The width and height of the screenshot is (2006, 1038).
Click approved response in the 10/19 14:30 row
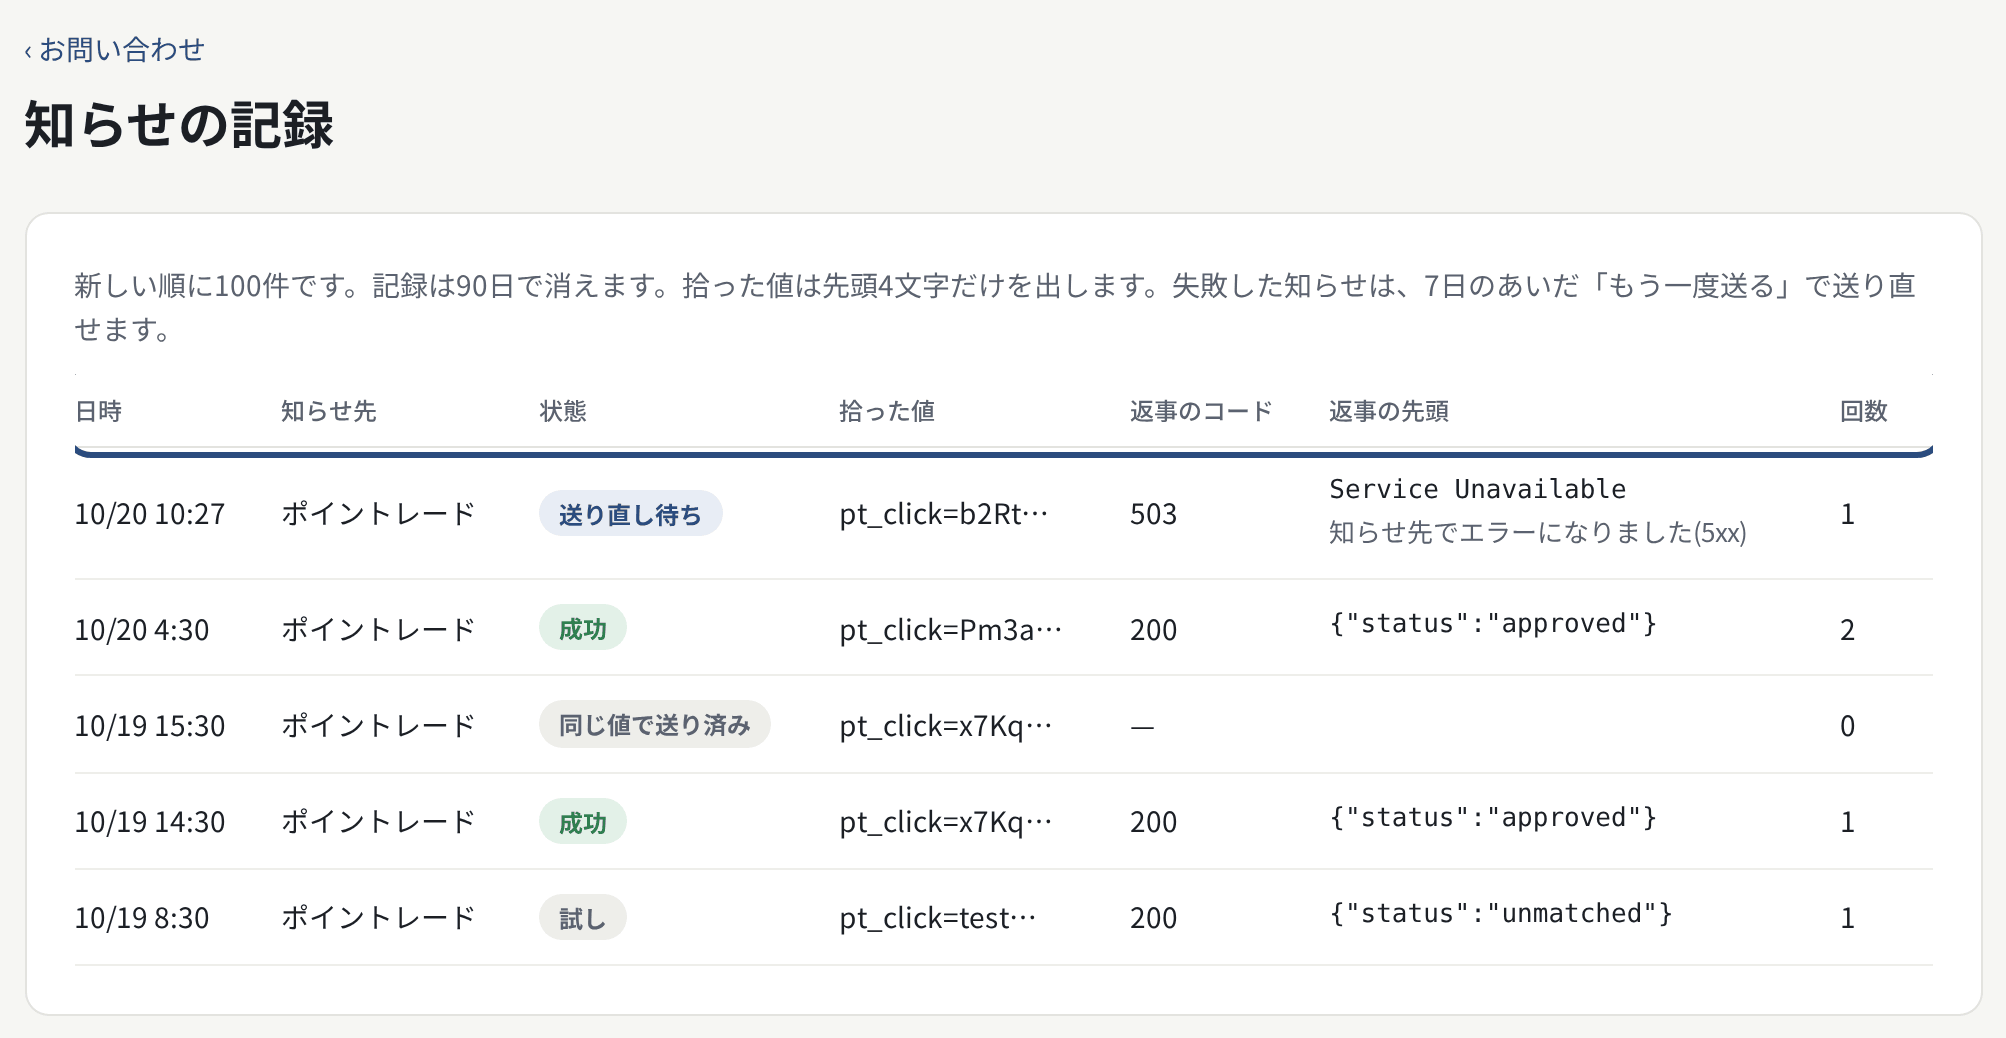(x=1493, y=817)
